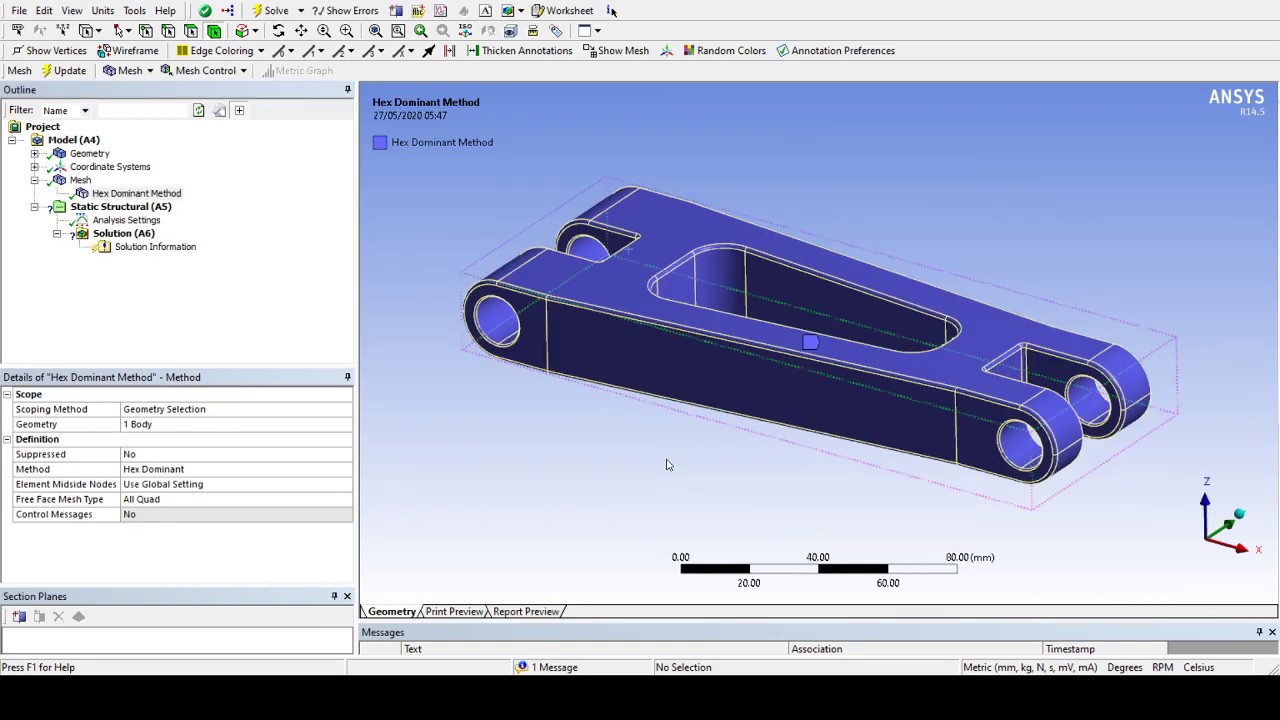Select the Geometry view tab
The image size is (1280, 720).
point(391,612)
